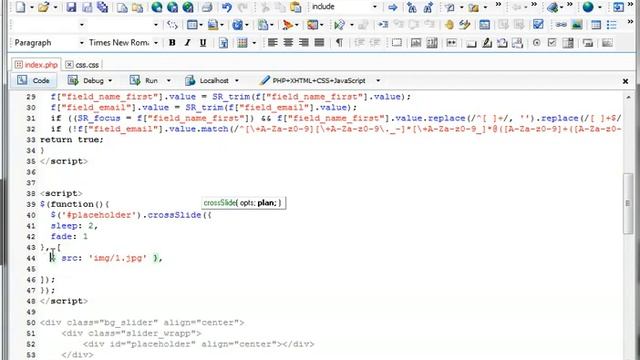Click the checkbox form element icon
The height and width of the screenshot is (360, 640).
pyautogui.click(x=552, y=42)
